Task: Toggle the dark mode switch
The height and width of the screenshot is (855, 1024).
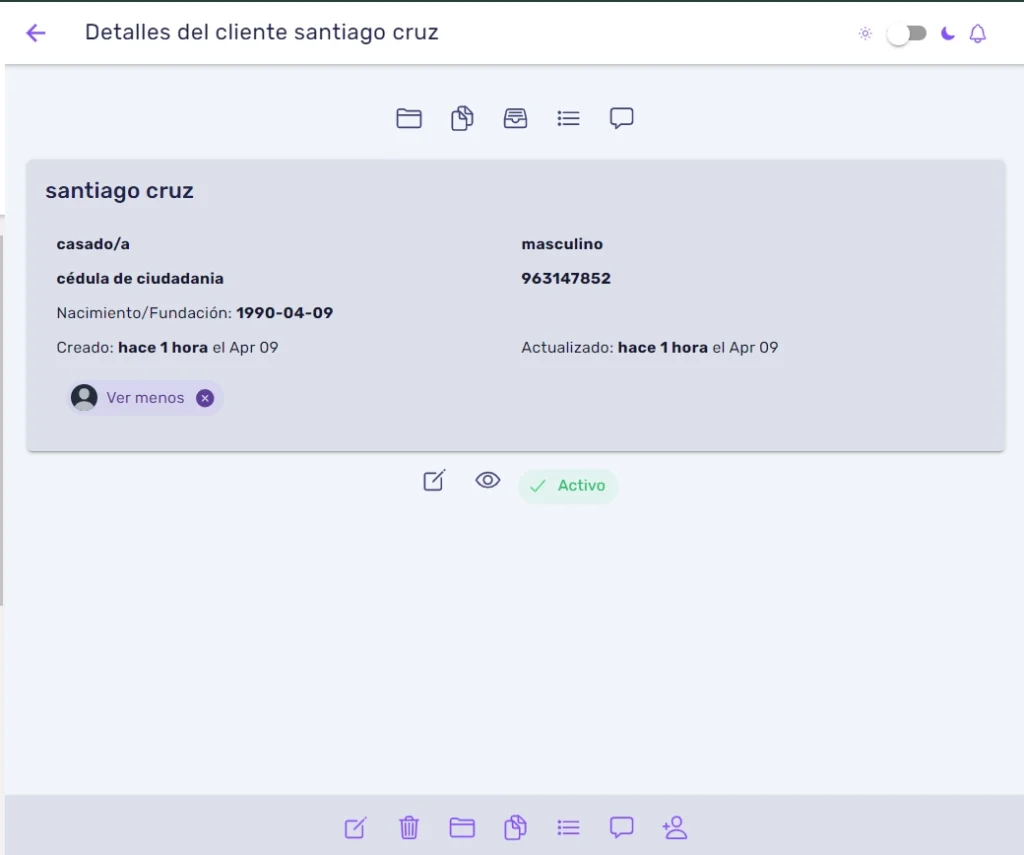Action: [906, 33]
